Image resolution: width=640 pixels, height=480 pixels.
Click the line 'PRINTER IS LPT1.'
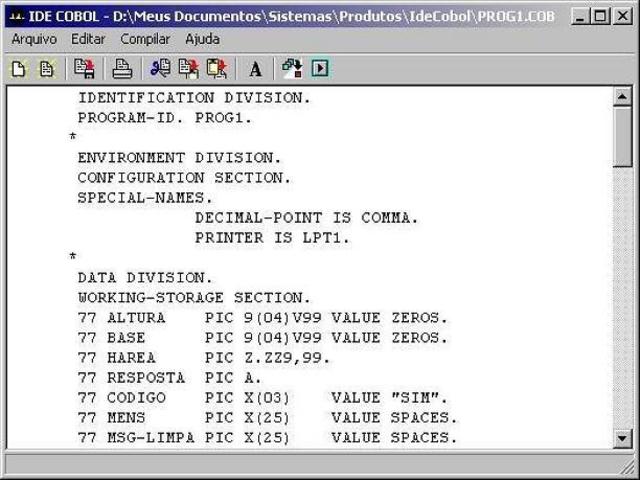272,238
